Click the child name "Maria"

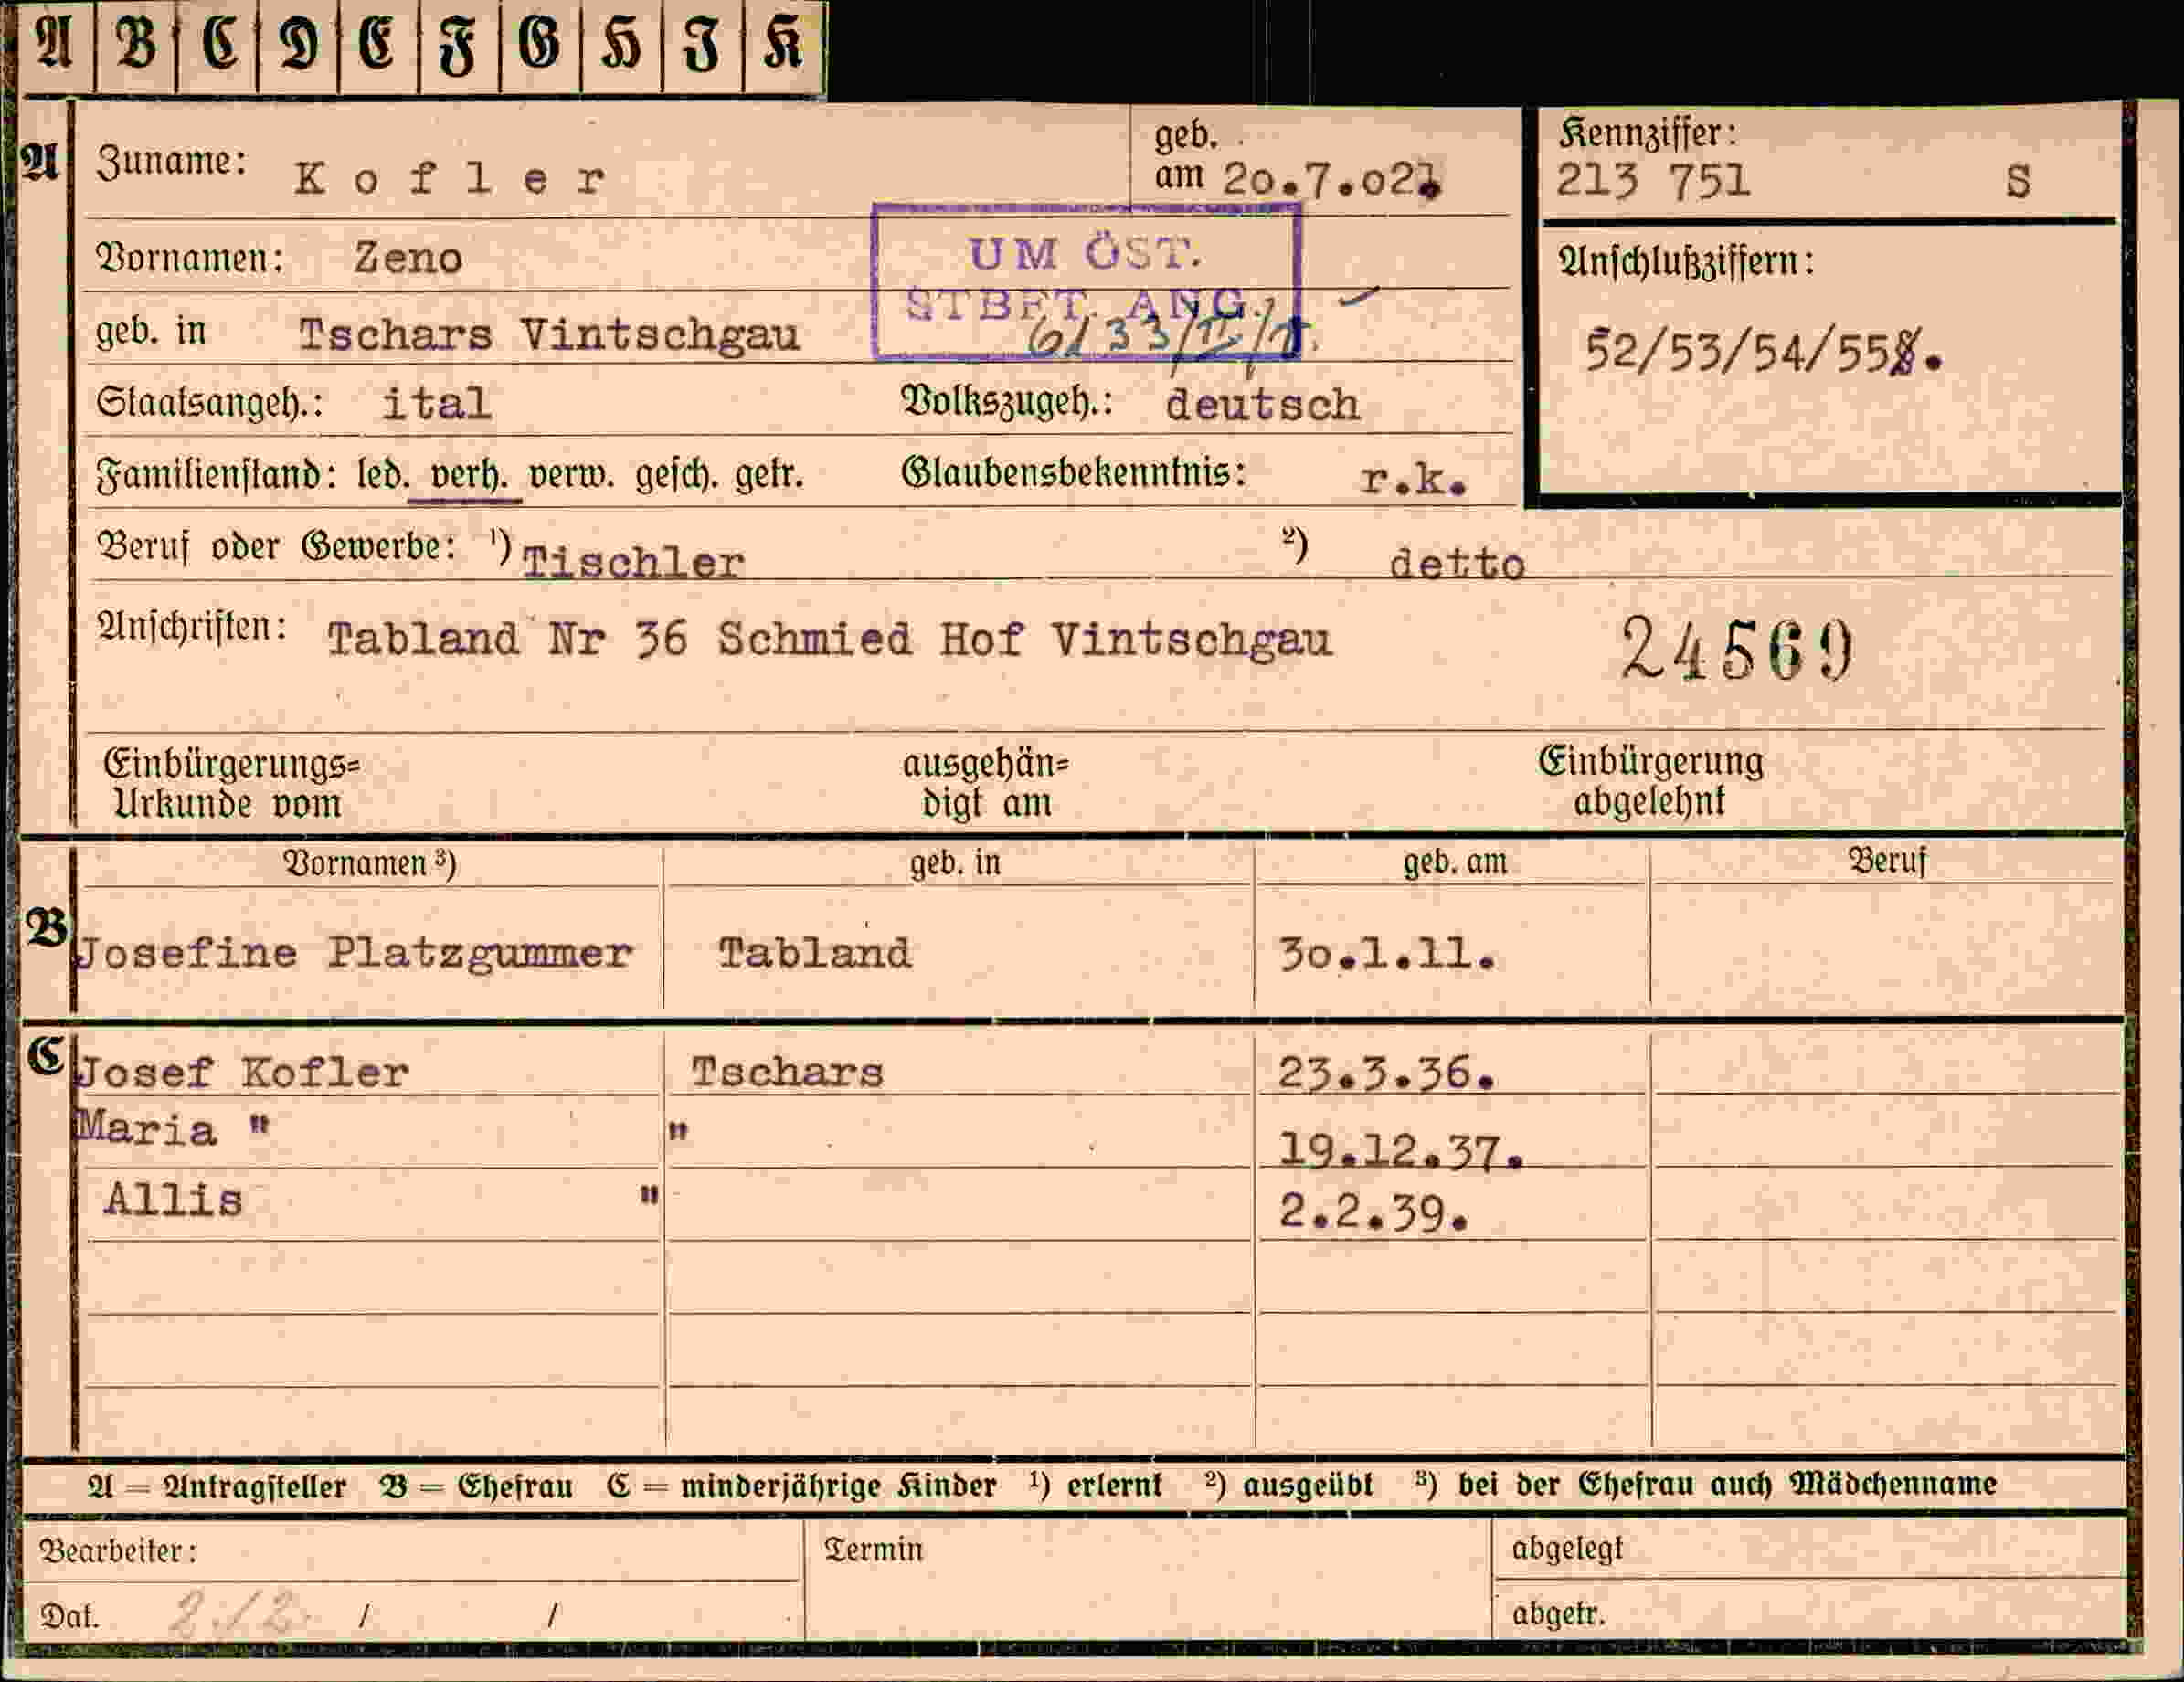point(146,1130)
